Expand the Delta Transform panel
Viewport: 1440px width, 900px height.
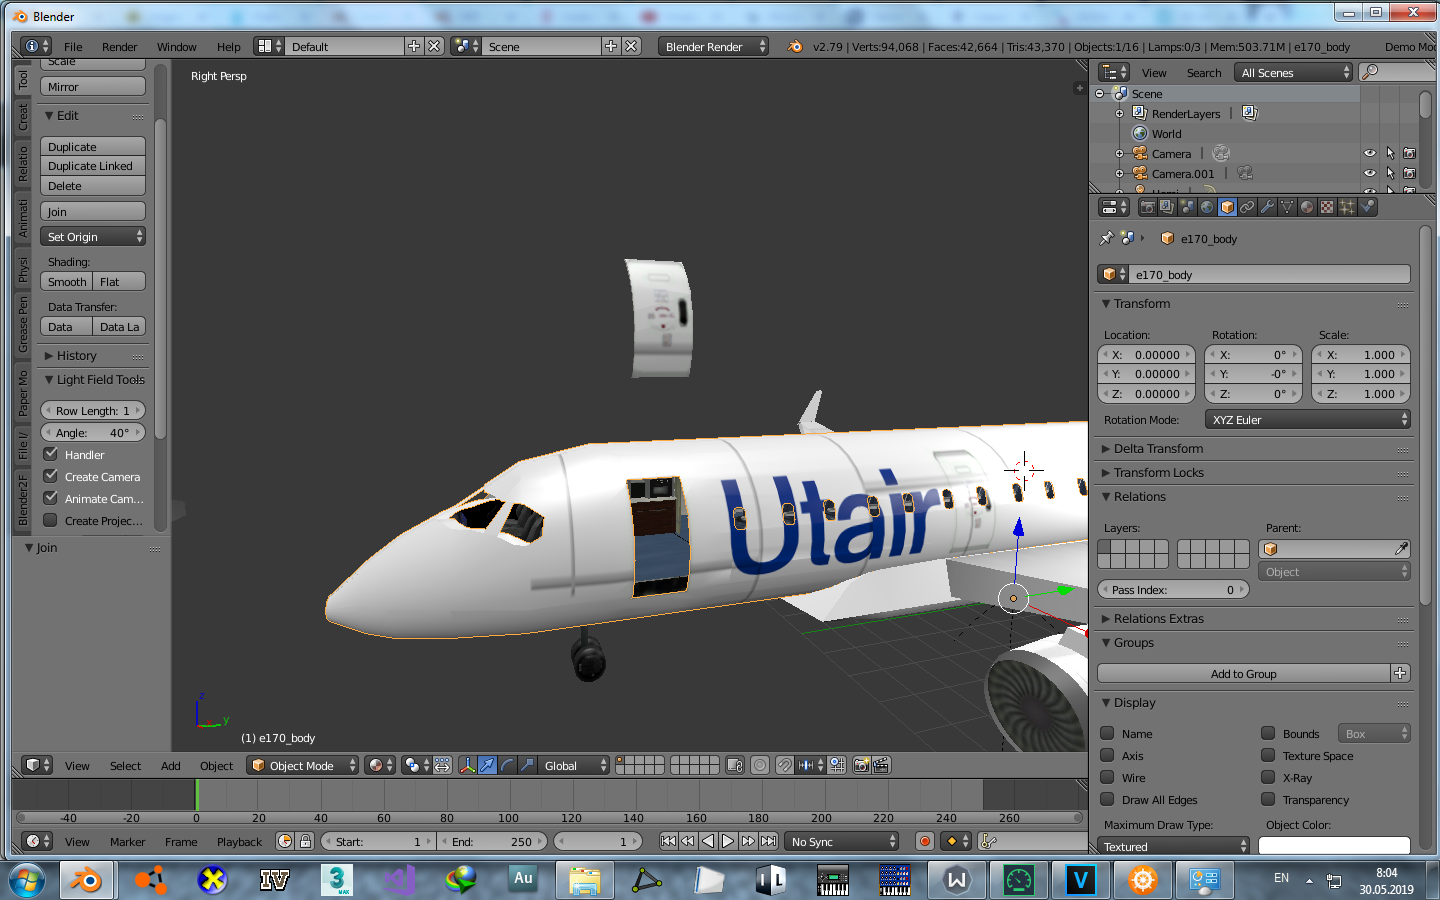click(x=1157, y=448)
